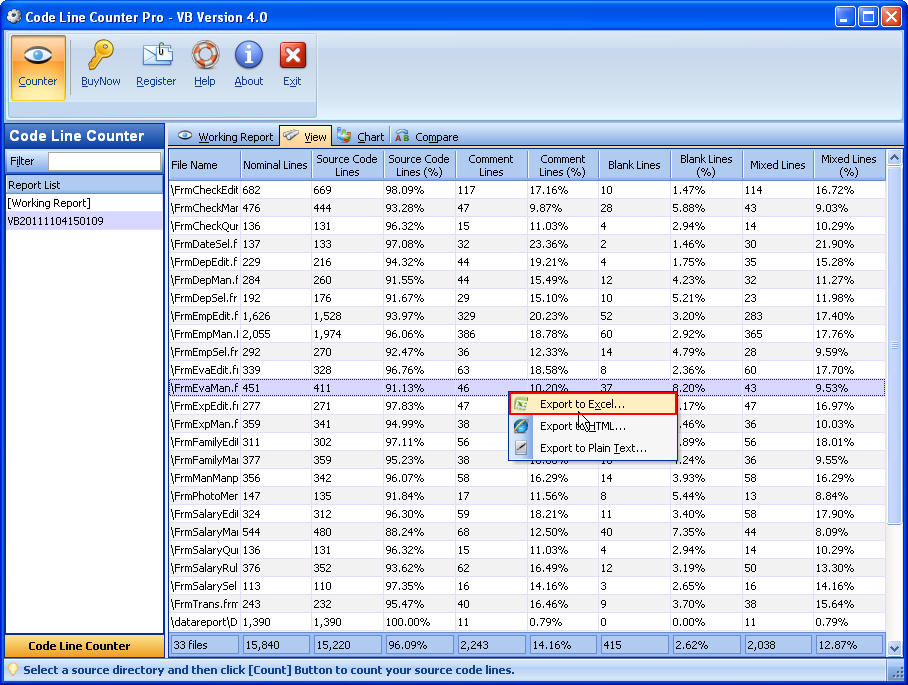Click the 2,055 nominal lines cell

276,334
